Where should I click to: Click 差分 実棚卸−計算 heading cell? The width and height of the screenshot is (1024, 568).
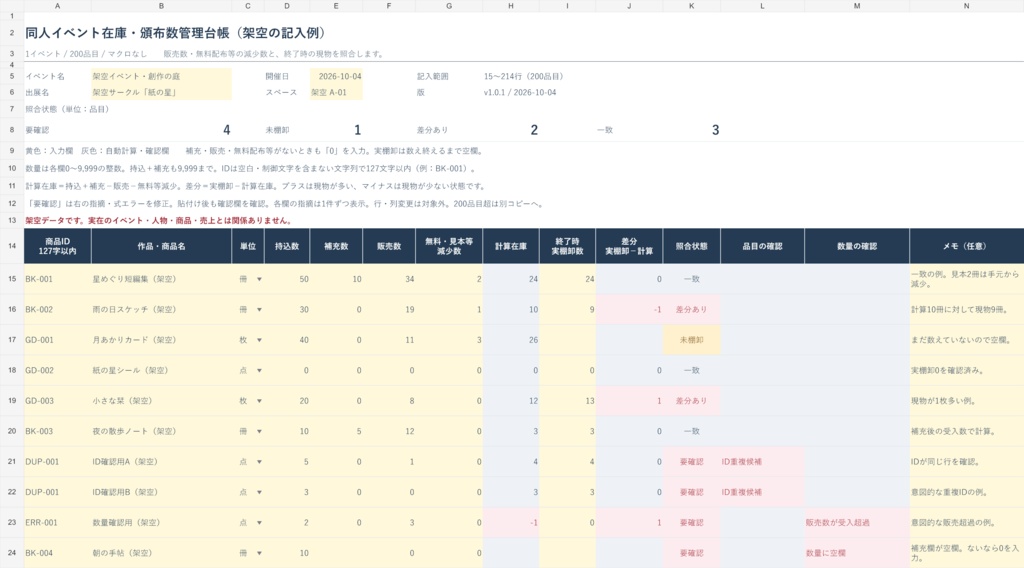coord(629,246)
